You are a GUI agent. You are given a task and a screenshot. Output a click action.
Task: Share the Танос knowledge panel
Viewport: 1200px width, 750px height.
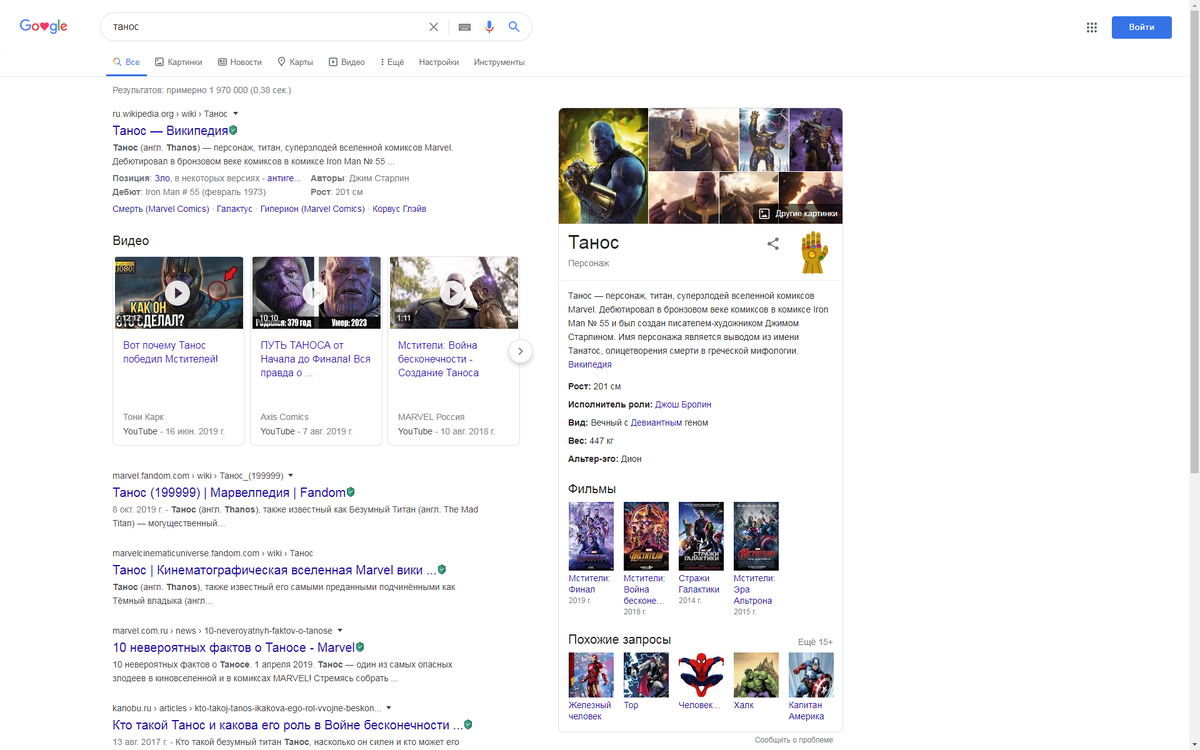coord(773,243)
